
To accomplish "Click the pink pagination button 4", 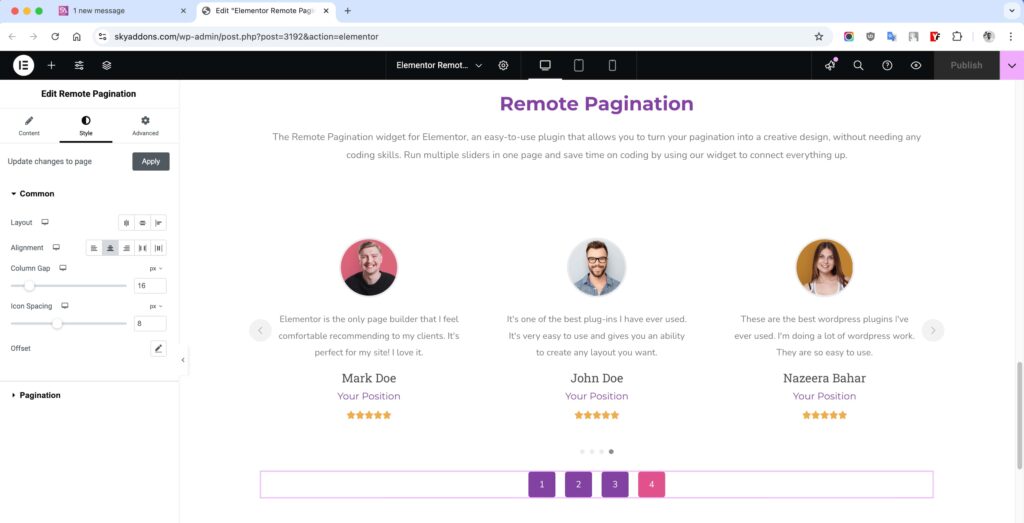I will coord(652,484).
